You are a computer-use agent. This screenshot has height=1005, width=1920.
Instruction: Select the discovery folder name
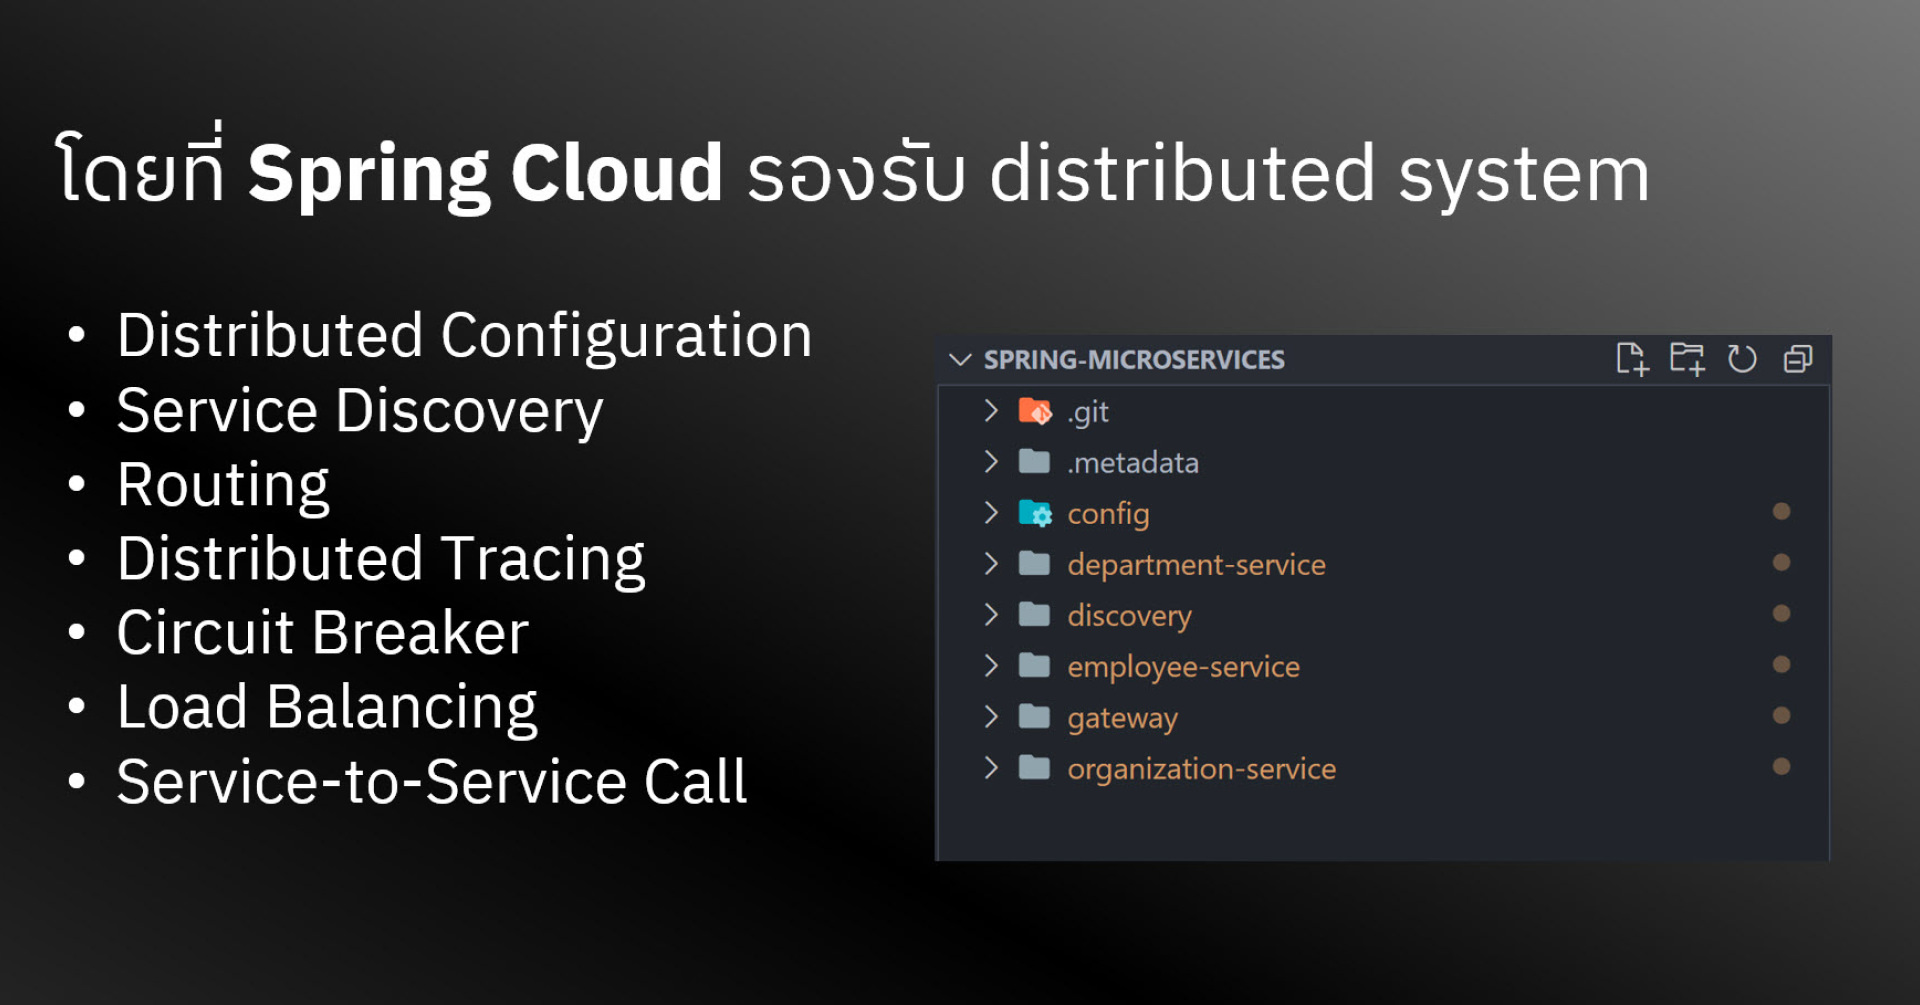coord(1129,616)
